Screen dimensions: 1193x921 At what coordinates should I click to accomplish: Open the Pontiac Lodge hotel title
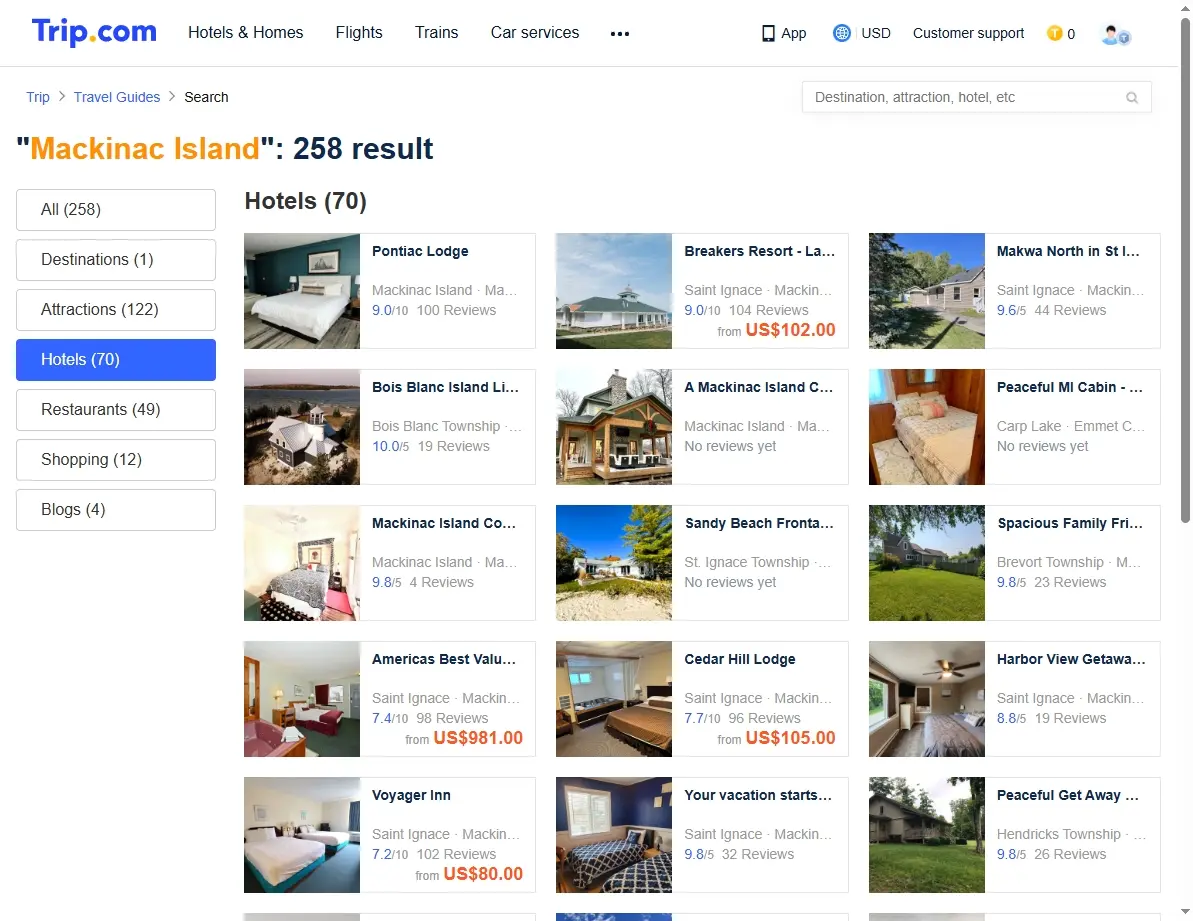tap(420, 251)
